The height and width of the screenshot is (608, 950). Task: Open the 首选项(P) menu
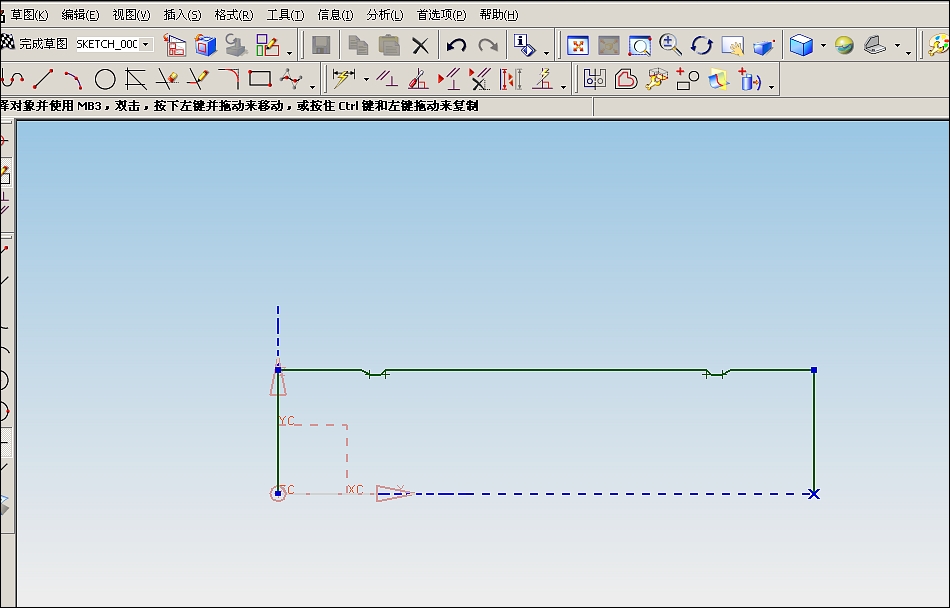(442, 15)
